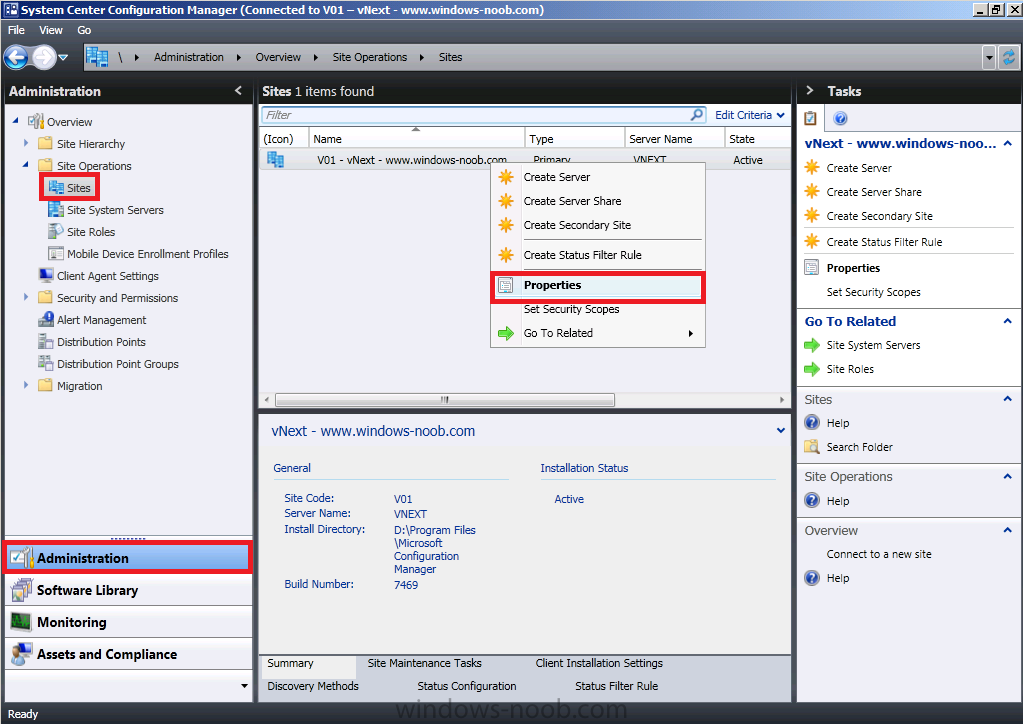Click Search Folder in Tasks pane

860,447
